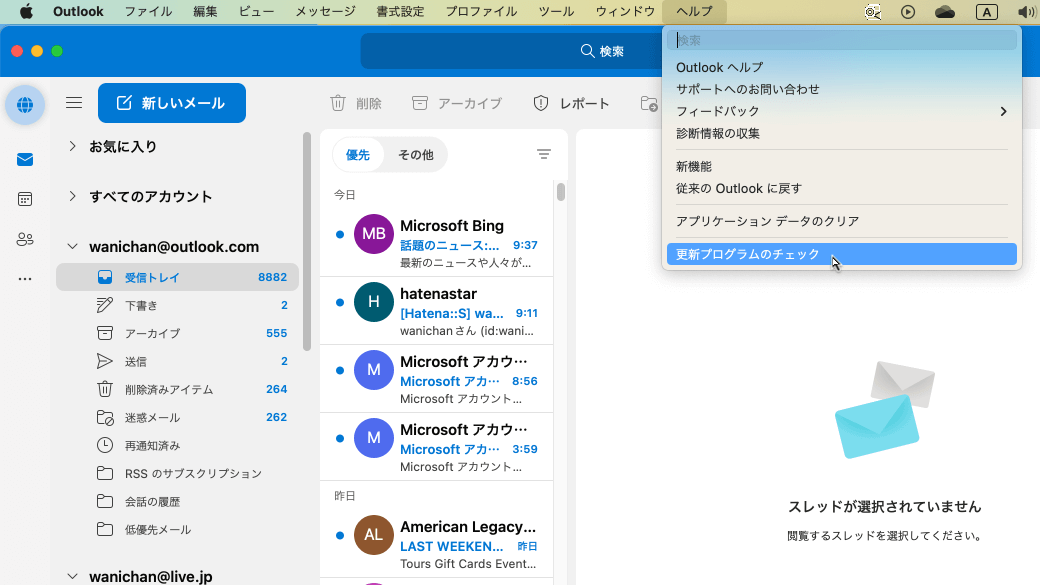Switch to the その他 inbox tab
Viewport: 1040px width, 585px height.
(416, 155)
